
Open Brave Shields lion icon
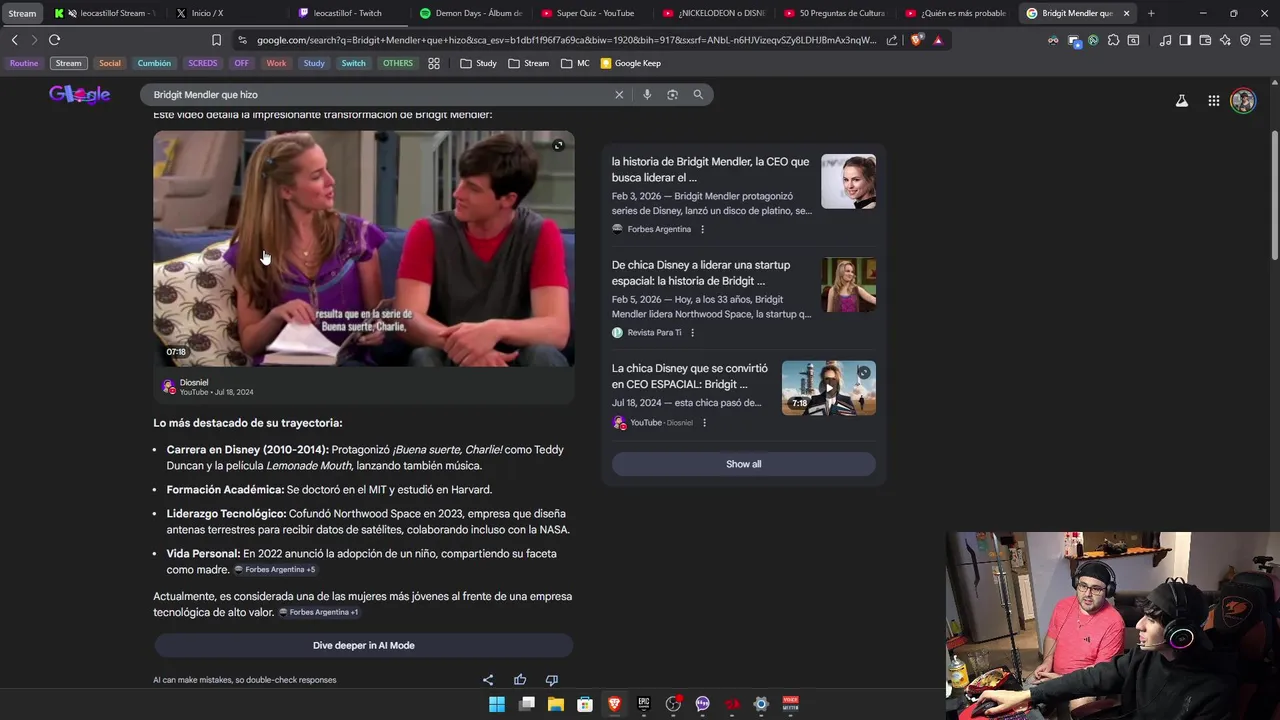(917, 40)
